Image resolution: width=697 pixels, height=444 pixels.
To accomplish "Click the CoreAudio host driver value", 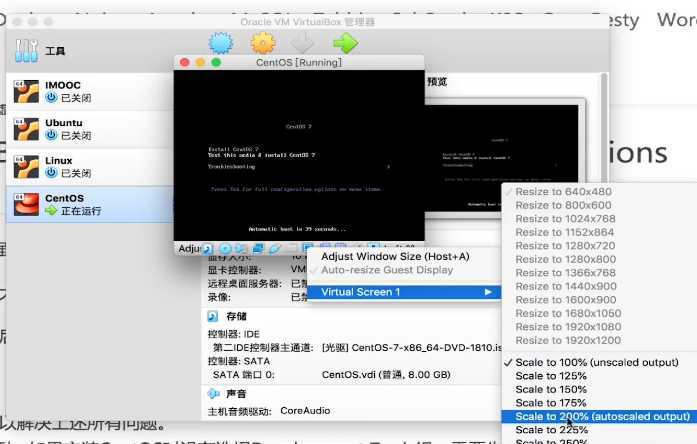I will click(305, 411).
